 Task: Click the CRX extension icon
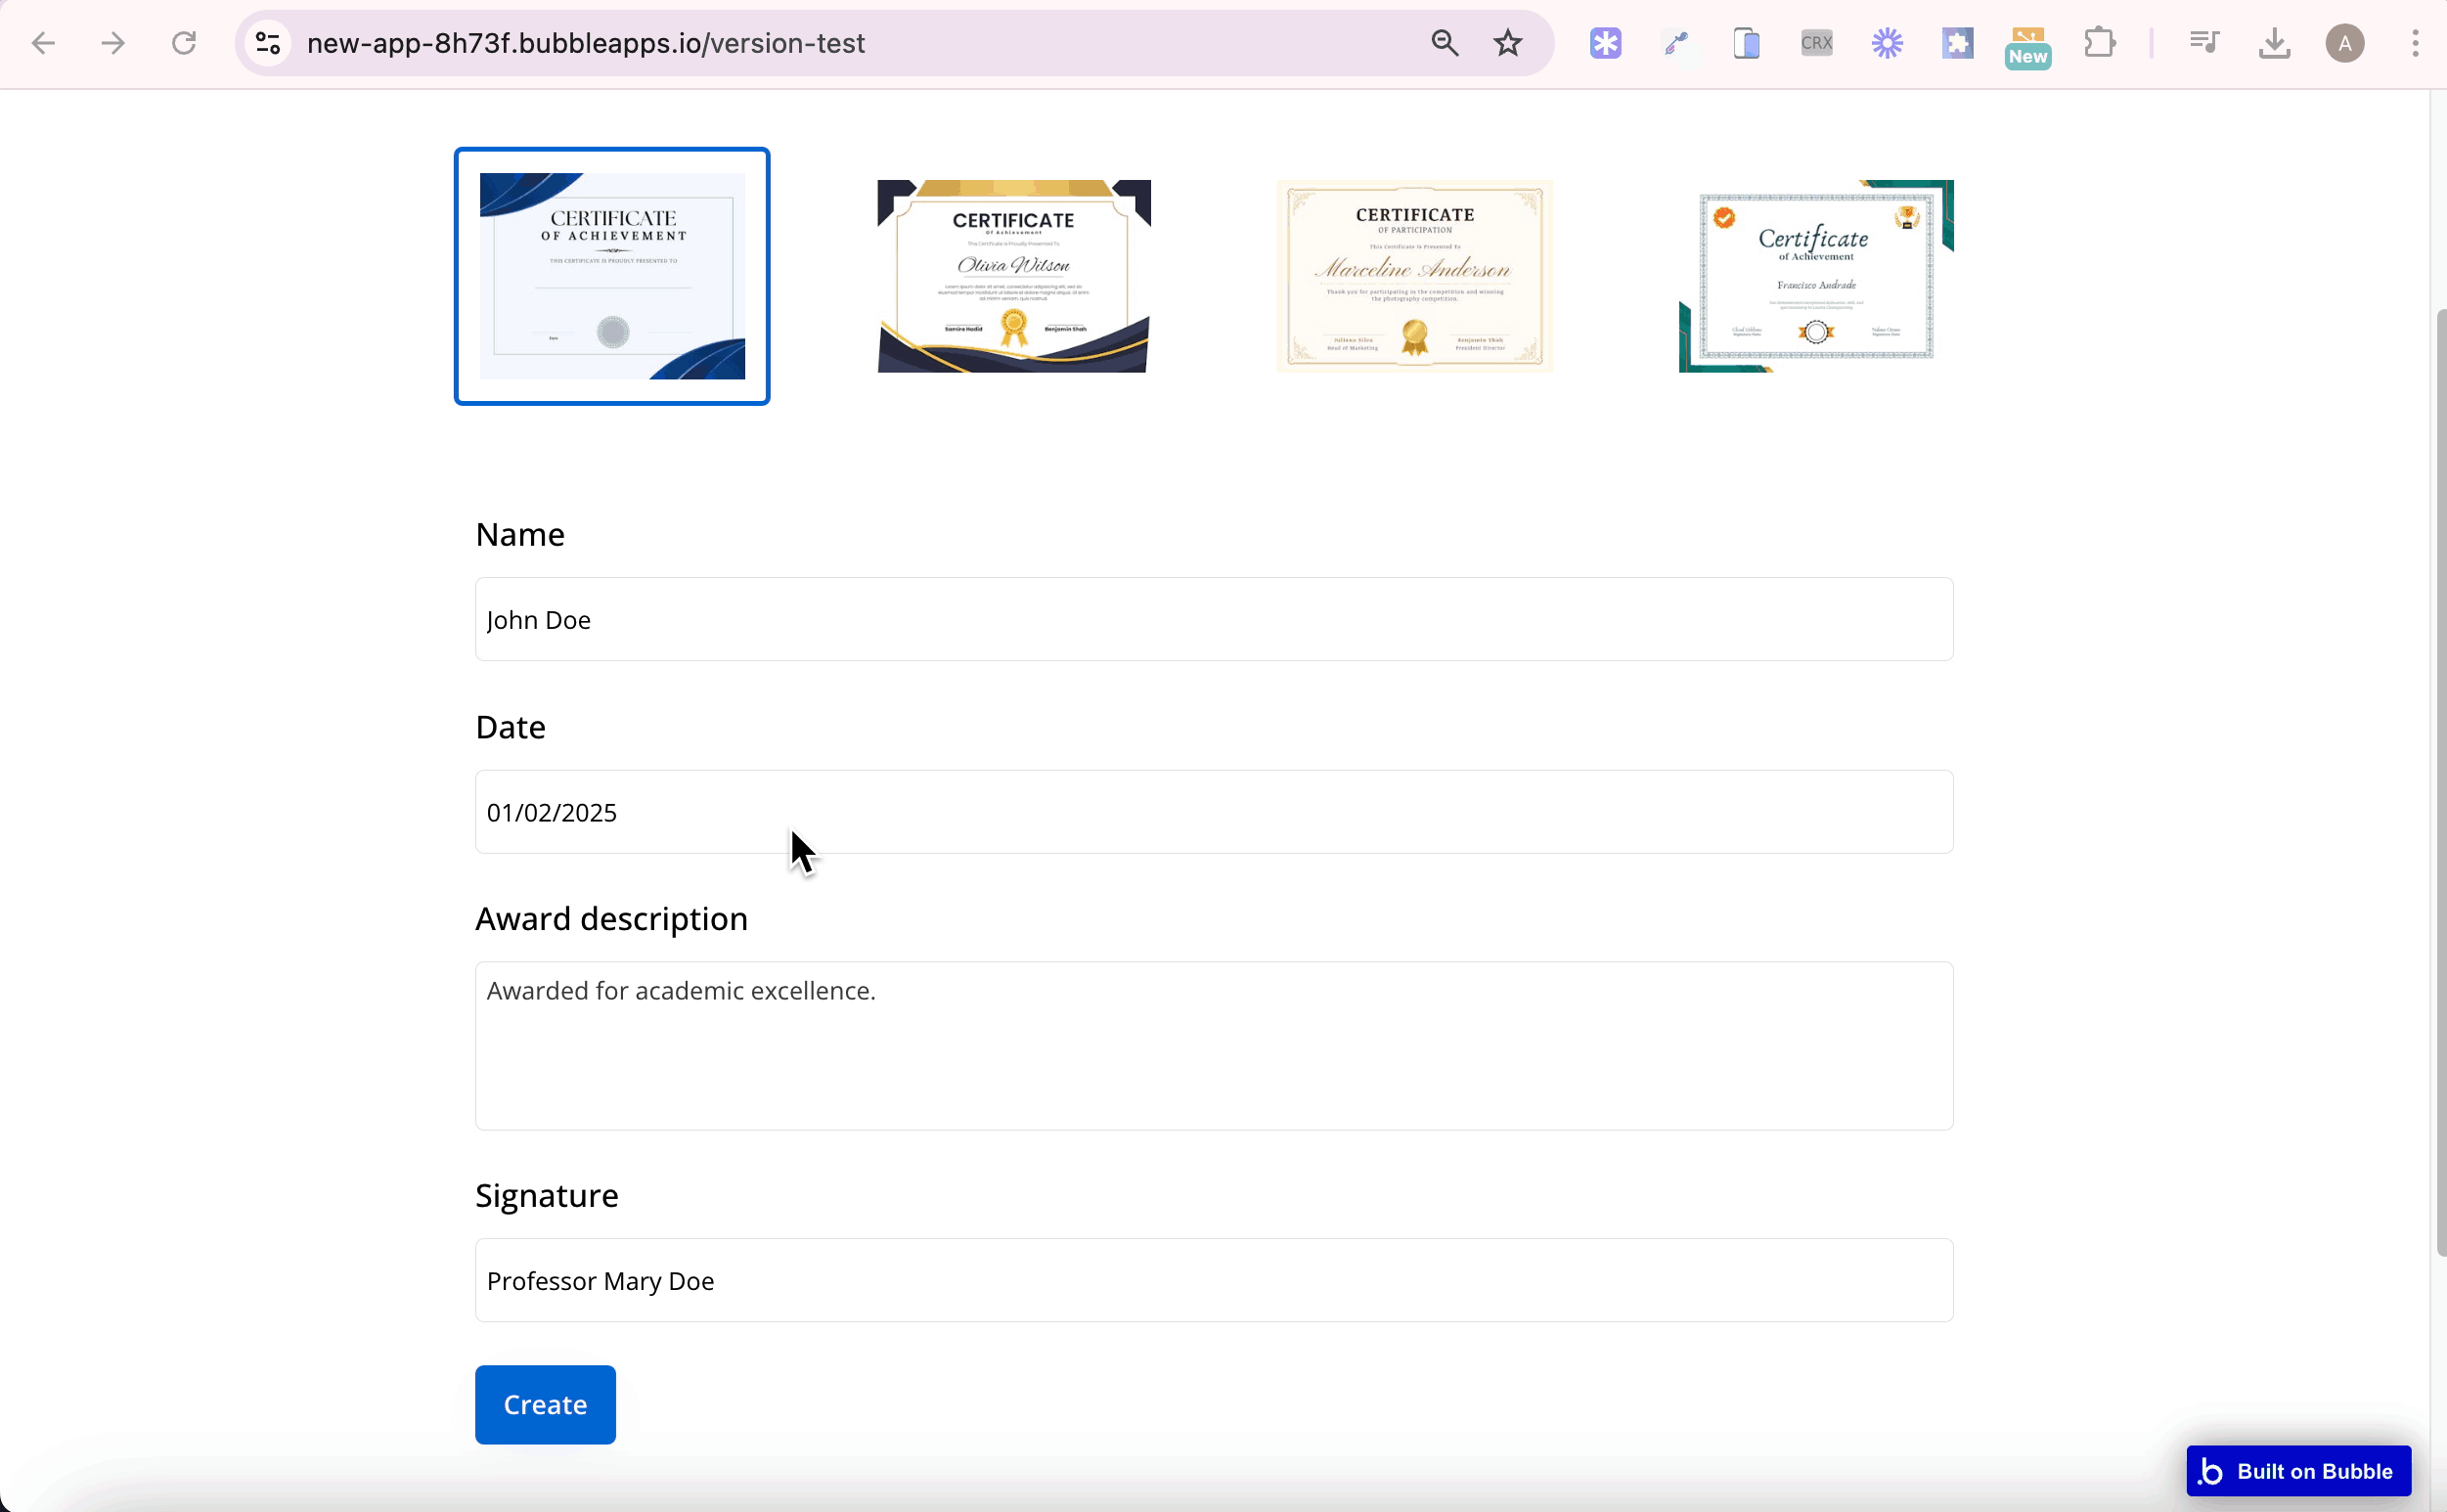(1816, 43)
